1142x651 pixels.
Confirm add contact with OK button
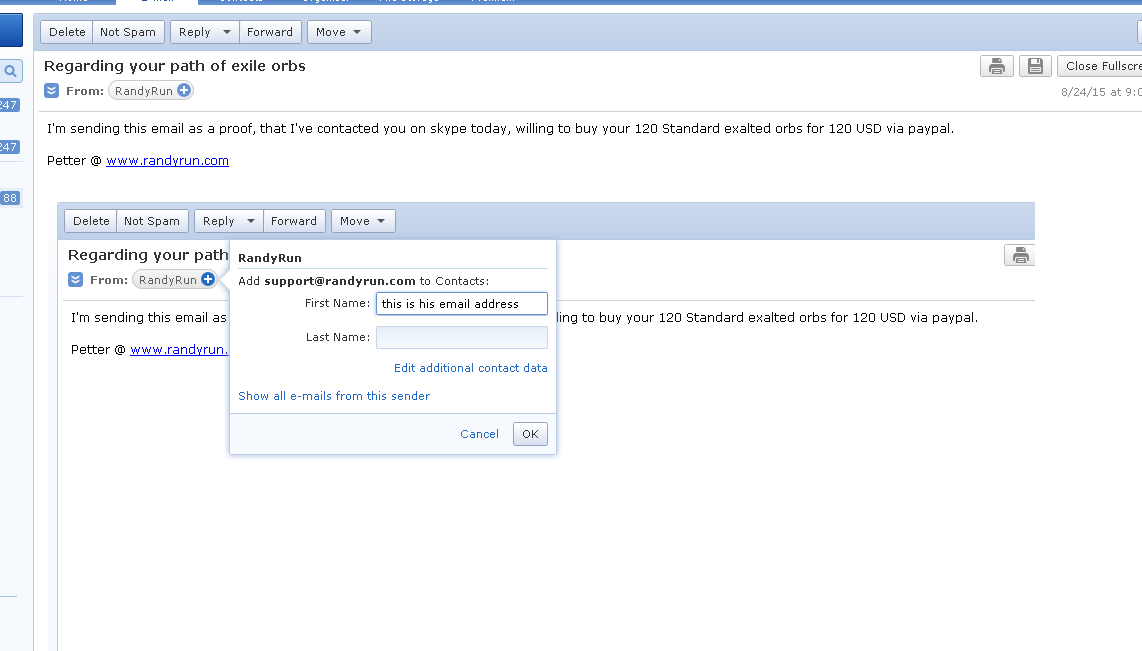530,434
